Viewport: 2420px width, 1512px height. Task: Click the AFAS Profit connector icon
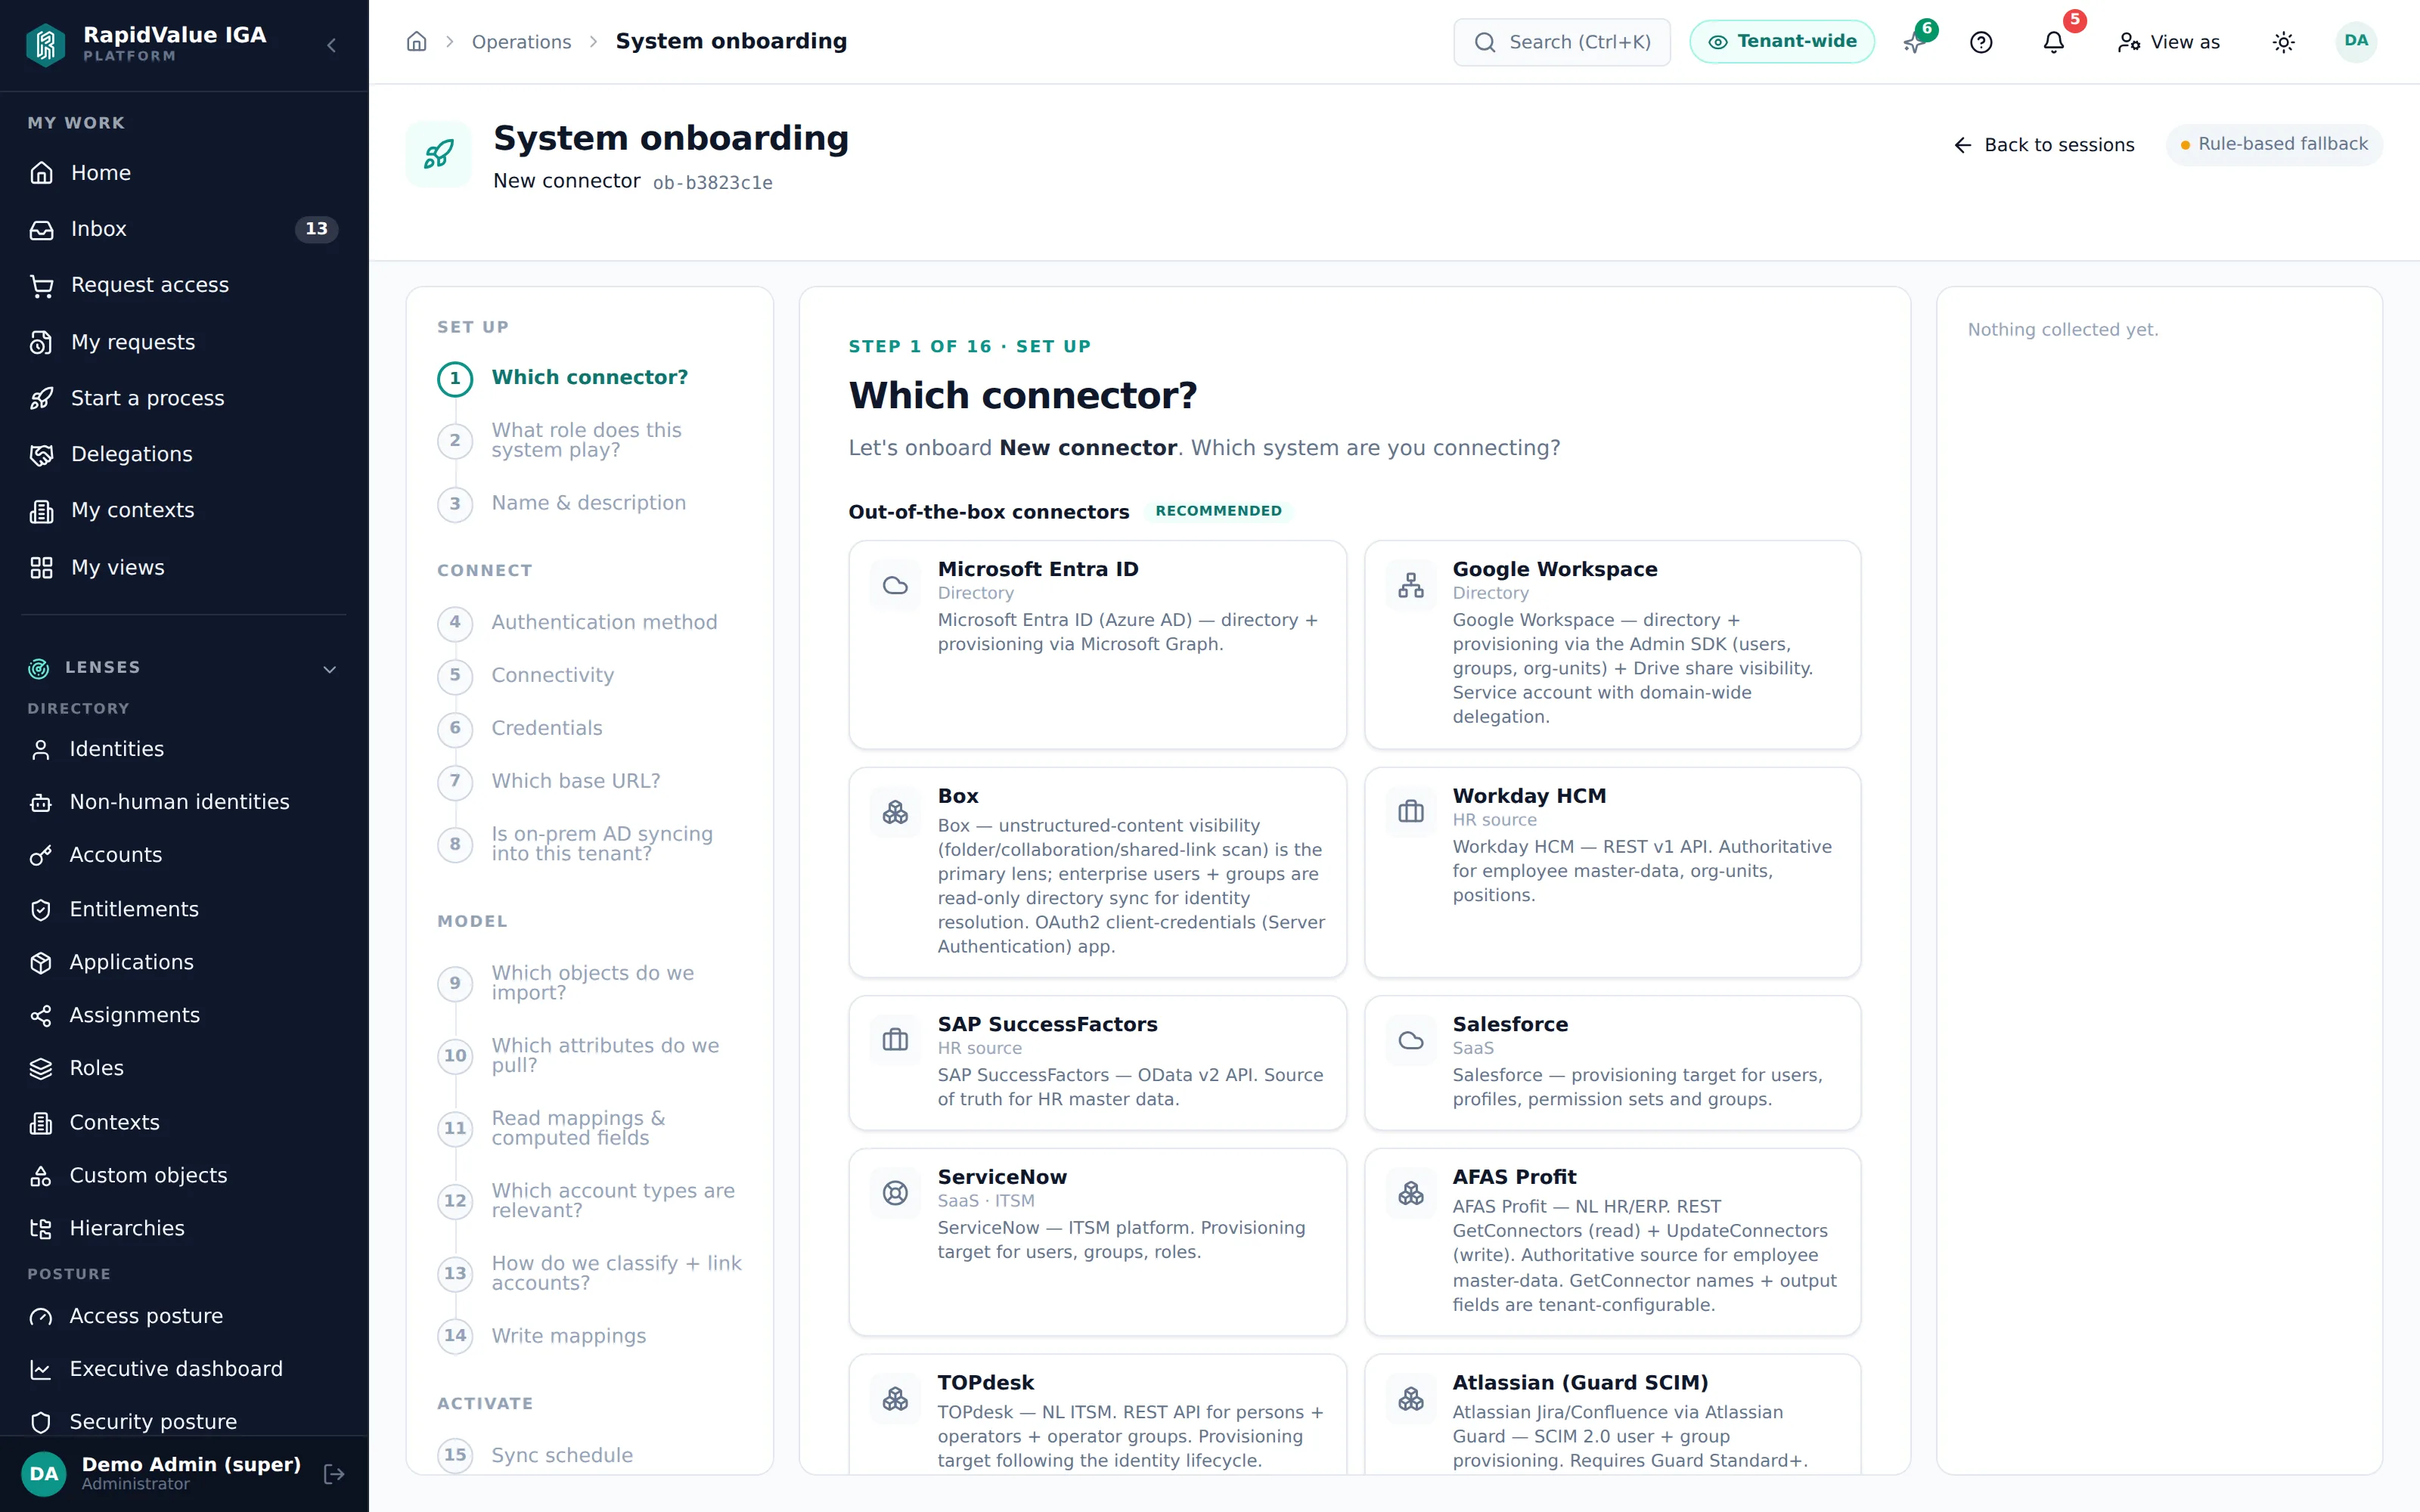coord(1410,1193)
